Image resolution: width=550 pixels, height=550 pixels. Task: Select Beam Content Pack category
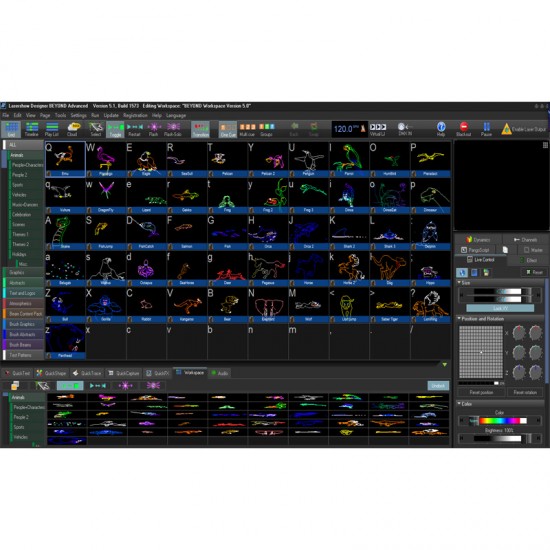coord(24,314)
